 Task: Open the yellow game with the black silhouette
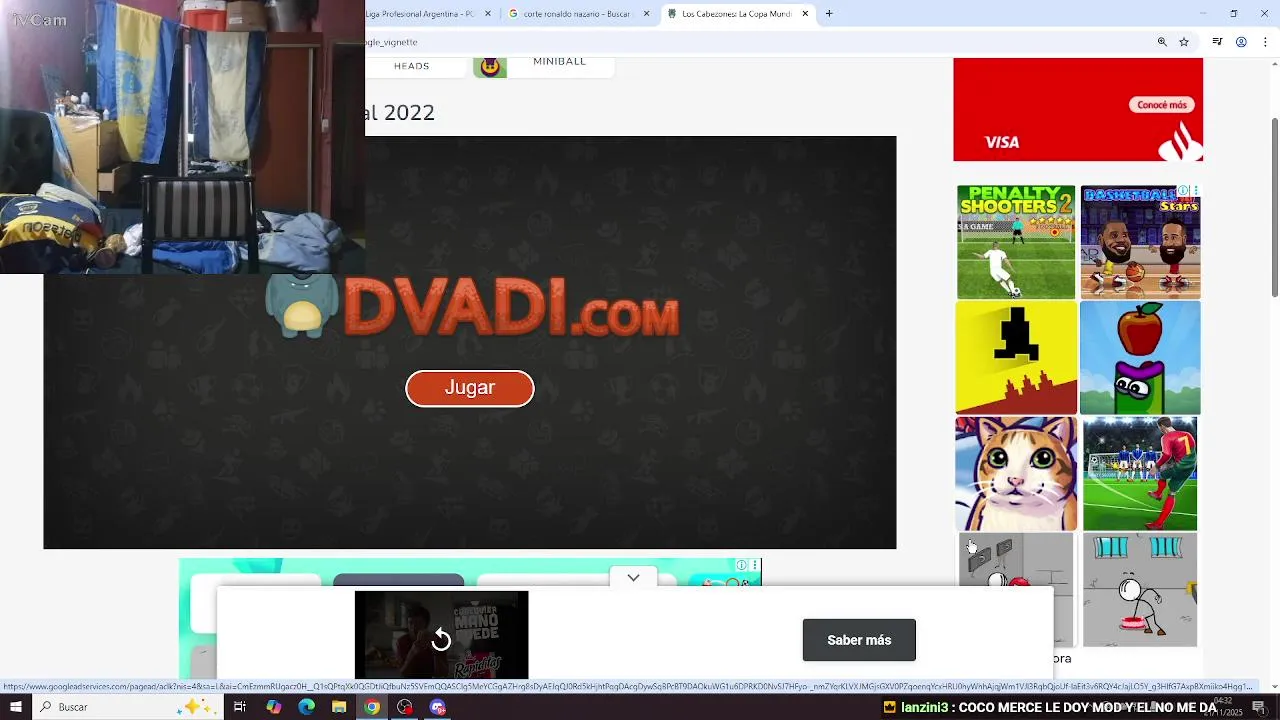[x=1015, y=358]
